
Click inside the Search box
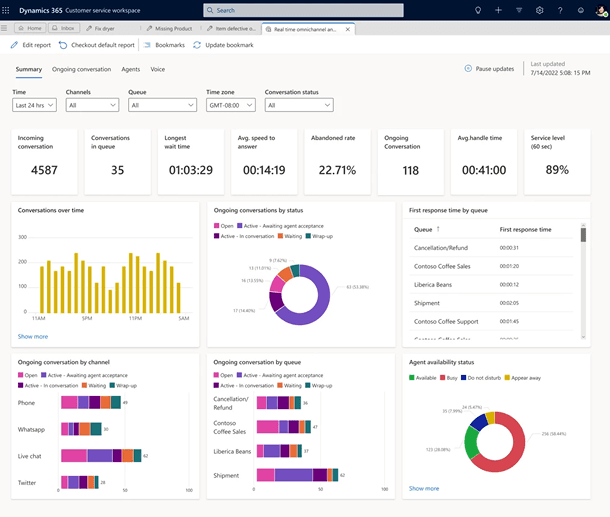pos(303,11)
